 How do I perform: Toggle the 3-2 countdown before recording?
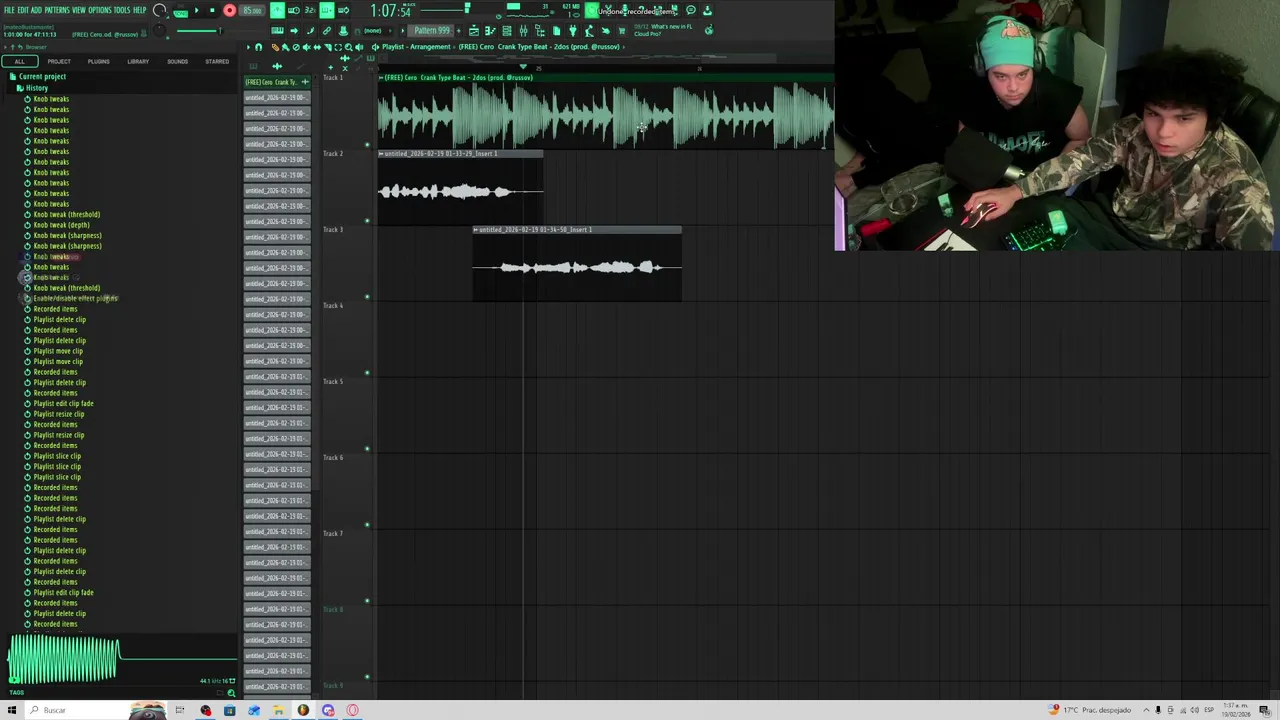[310, 10]
